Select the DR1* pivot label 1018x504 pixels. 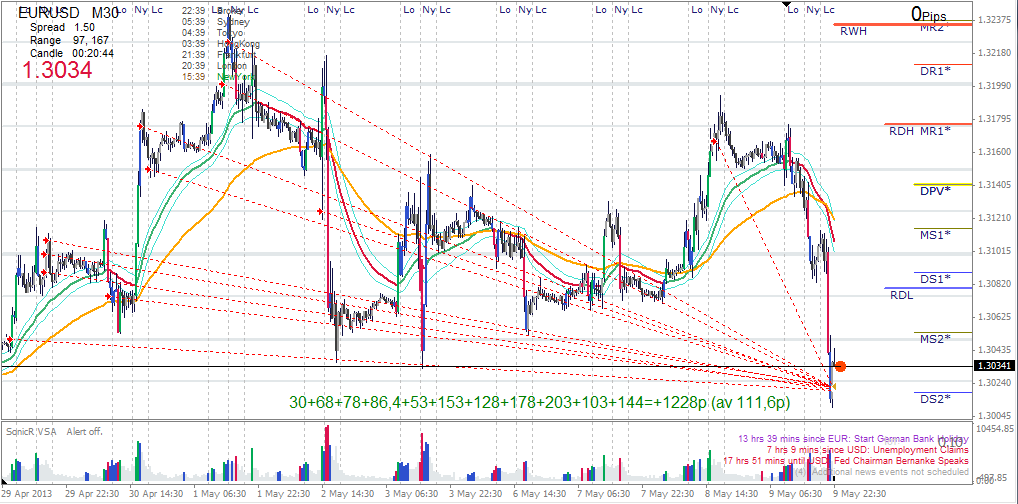pos(935,71)
